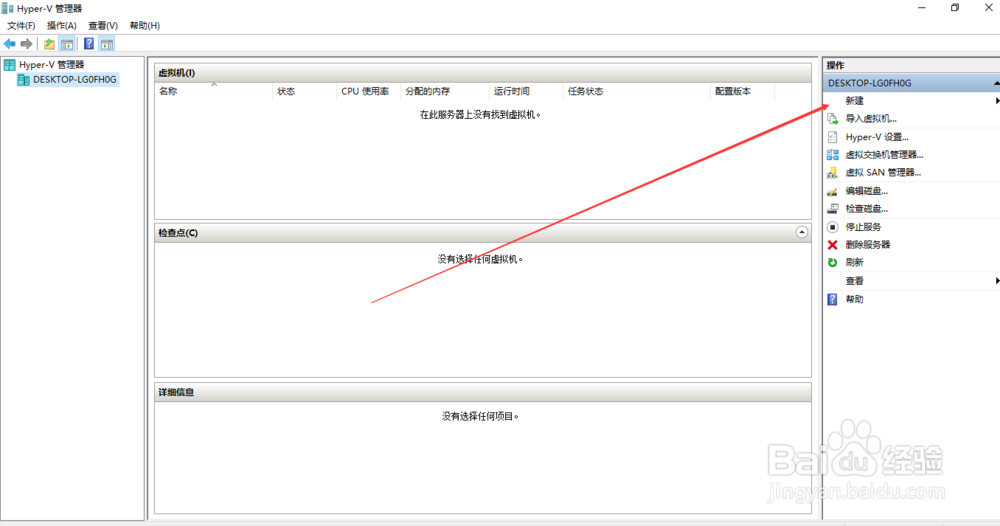Sort by the 运行时间 column header

526,91
